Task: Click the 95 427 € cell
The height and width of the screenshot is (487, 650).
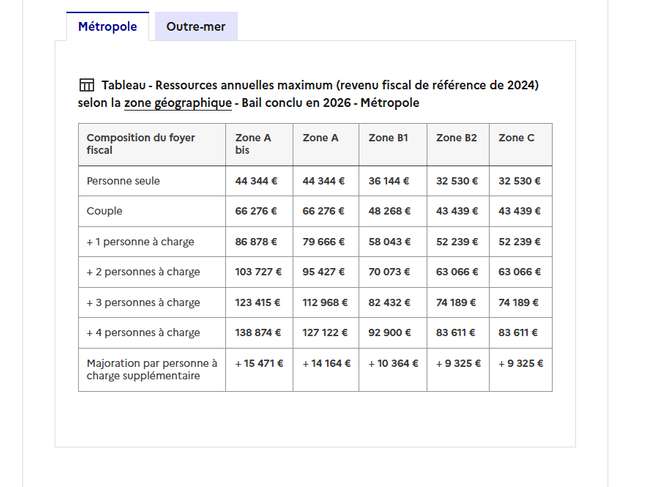Action: (x=326, y=272)
